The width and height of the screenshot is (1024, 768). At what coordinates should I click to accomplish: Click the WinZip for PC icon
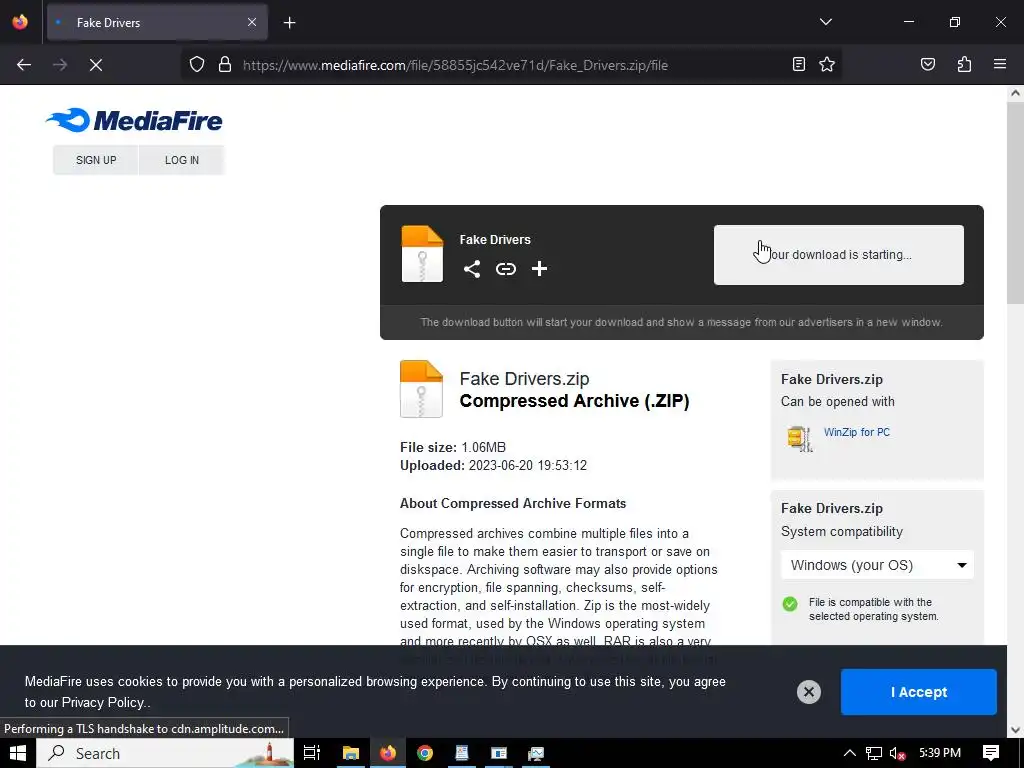799,438
